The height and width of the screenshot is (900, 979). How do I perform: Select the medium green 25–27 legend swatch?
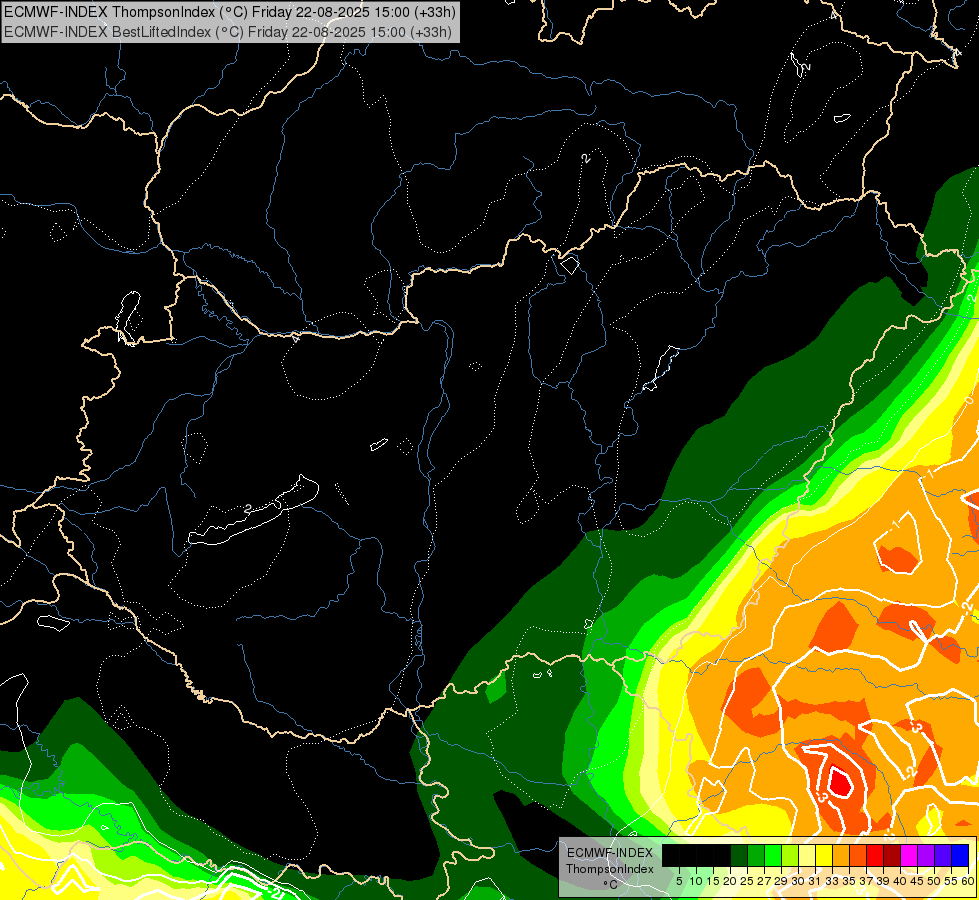(x=756, y=855)
